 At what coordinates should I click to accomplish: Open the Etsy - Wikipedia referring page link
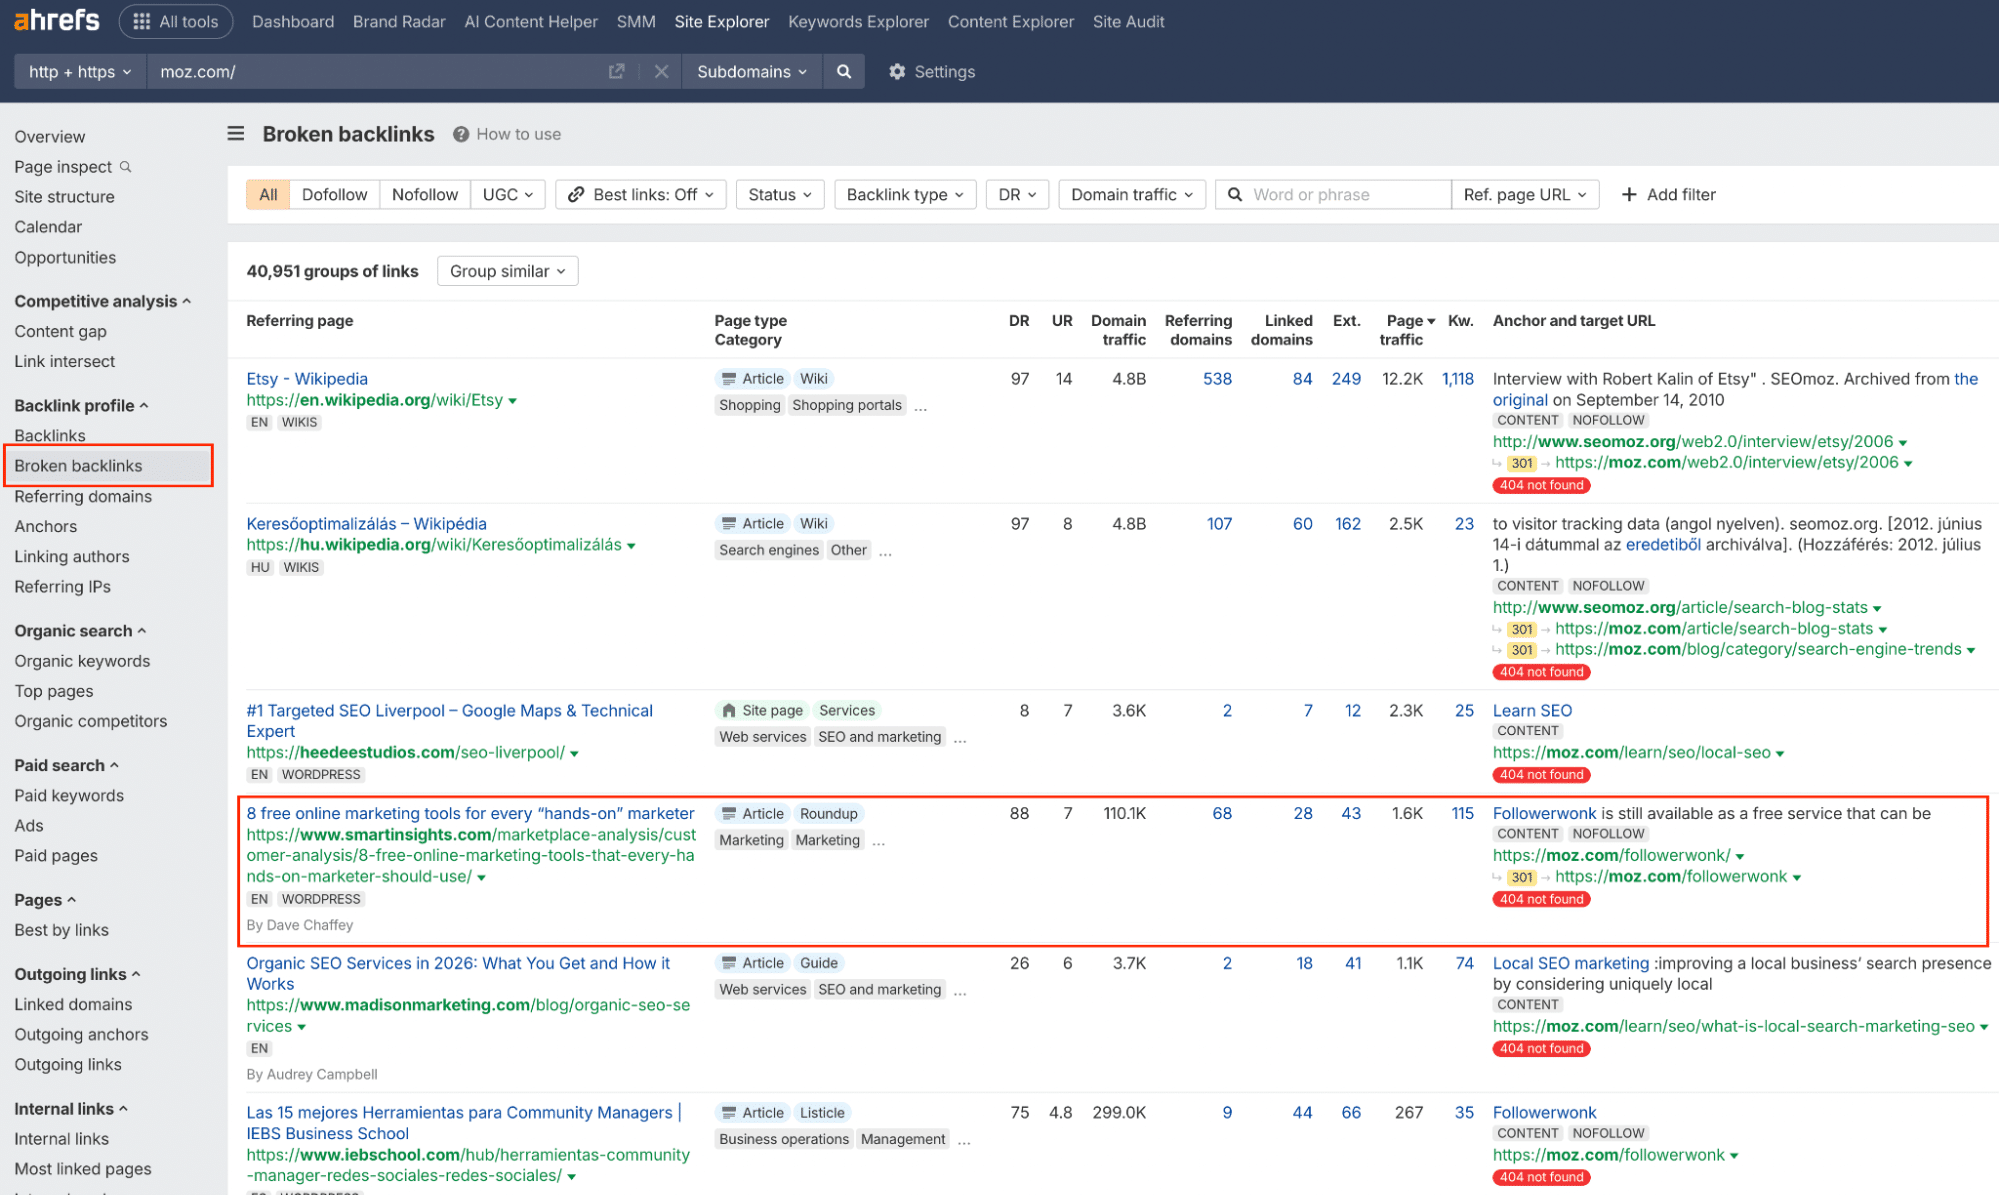click(x=307, y=379)
